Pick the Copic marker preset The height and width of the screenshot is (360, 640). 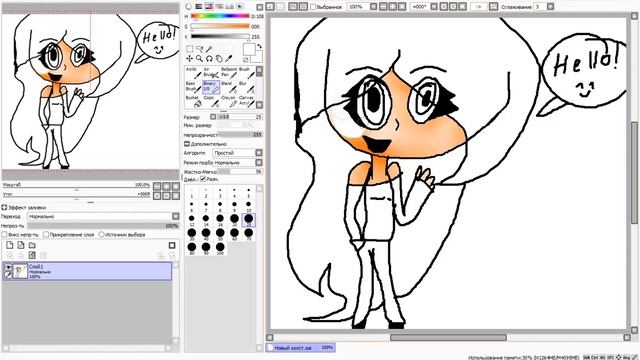point(211,102)
